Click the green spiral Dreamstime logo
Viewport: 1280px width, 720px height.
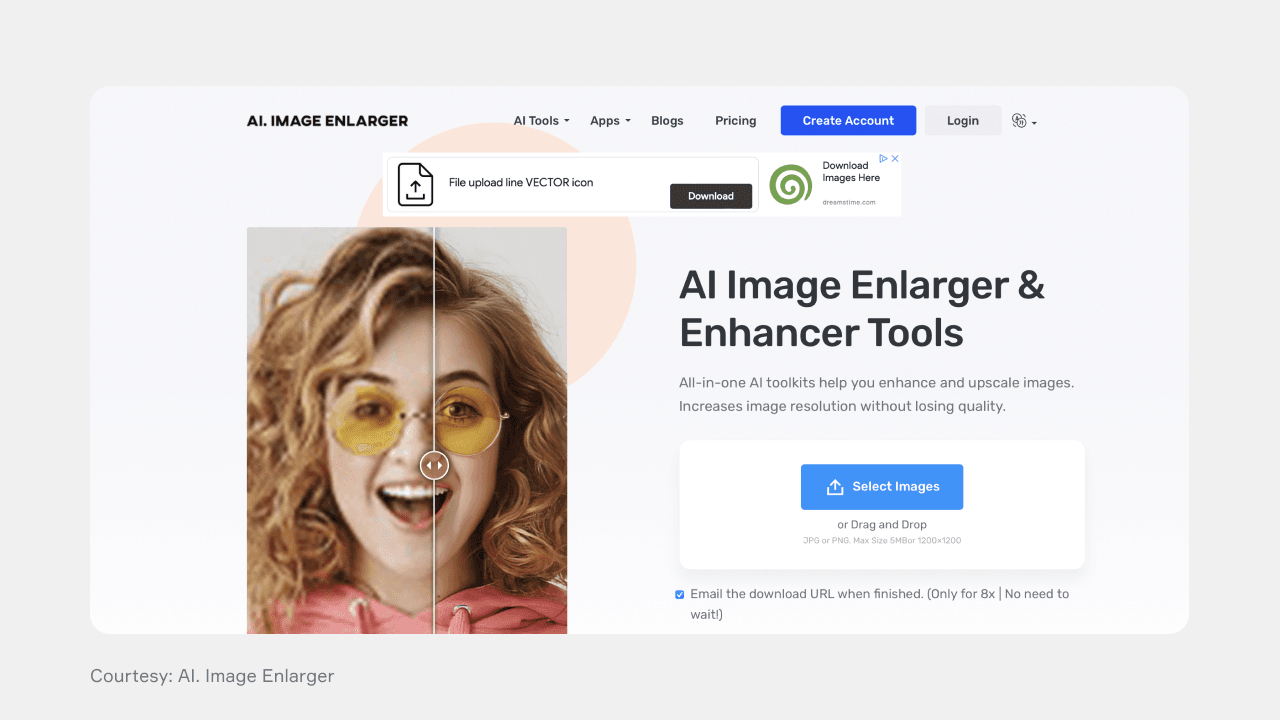coord(791,185)
